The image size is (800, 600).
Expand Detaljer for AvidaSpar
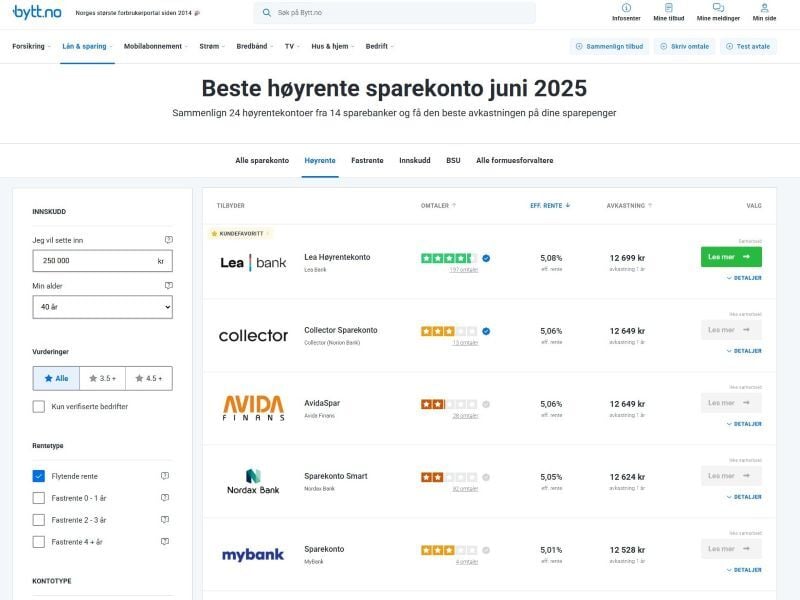(x=744, y=424)
